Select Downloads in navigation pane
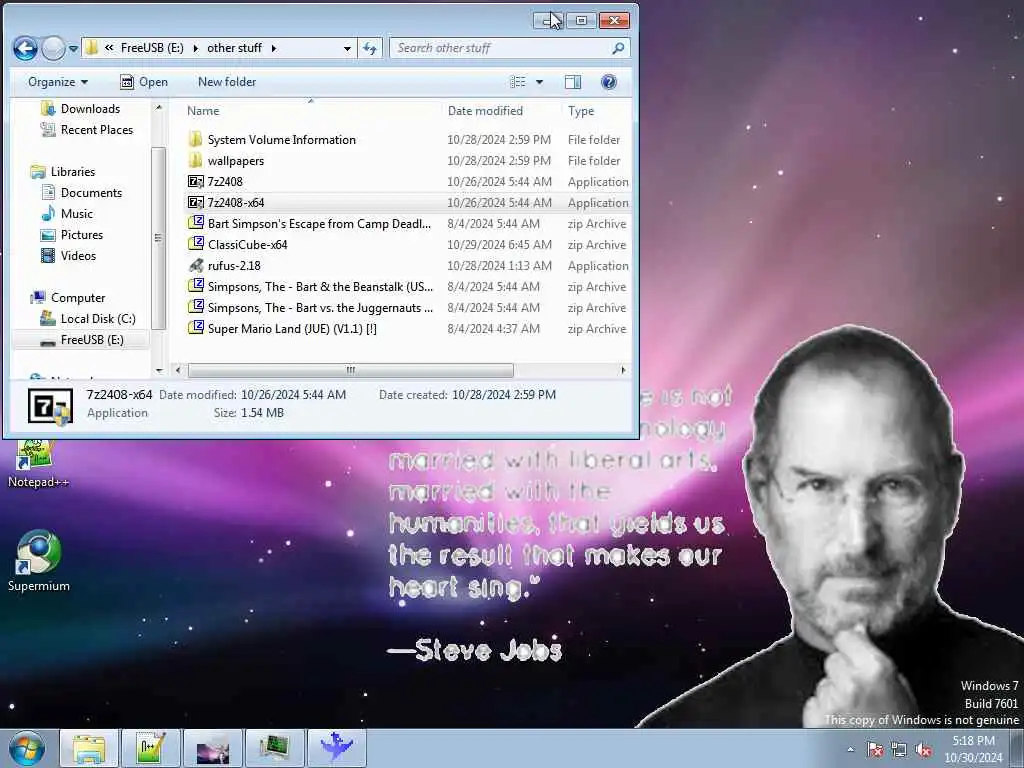Image resolution: width=1024 pixels, height=768 pixels. pyautogui.click(x=90, y=109)
